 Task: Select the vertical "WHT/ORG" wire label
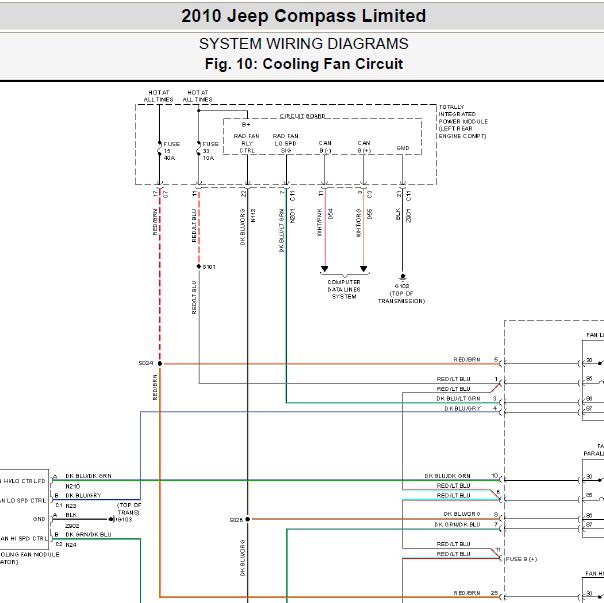359,223
